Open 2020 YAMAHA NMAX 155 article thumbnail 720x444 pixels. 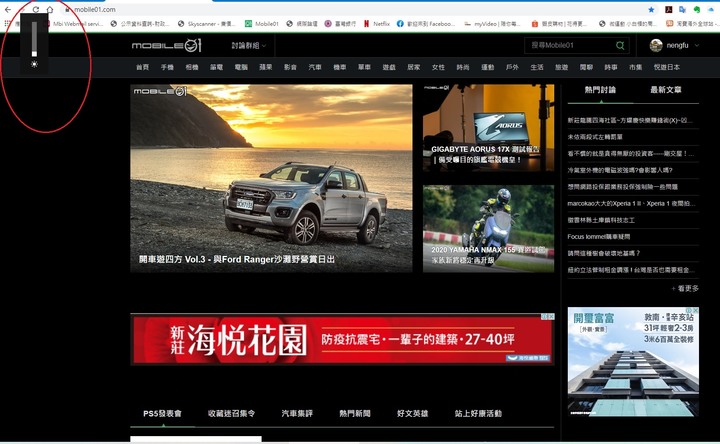point(489,229)
